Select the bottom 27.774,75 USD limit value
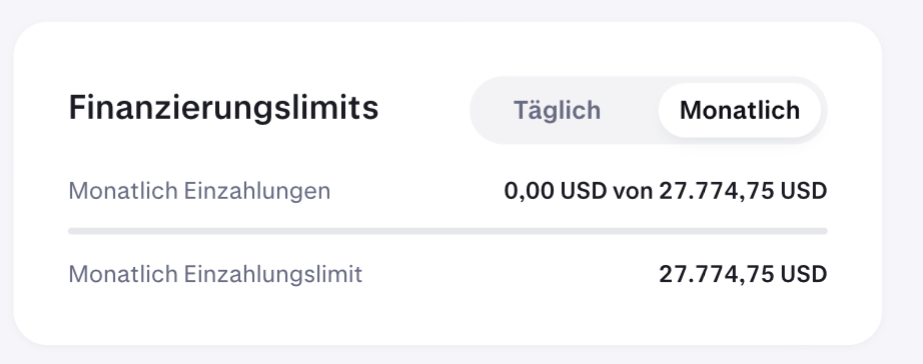This screenshot has height=364, width=923. pyautogui.click(x=743, y=274)
